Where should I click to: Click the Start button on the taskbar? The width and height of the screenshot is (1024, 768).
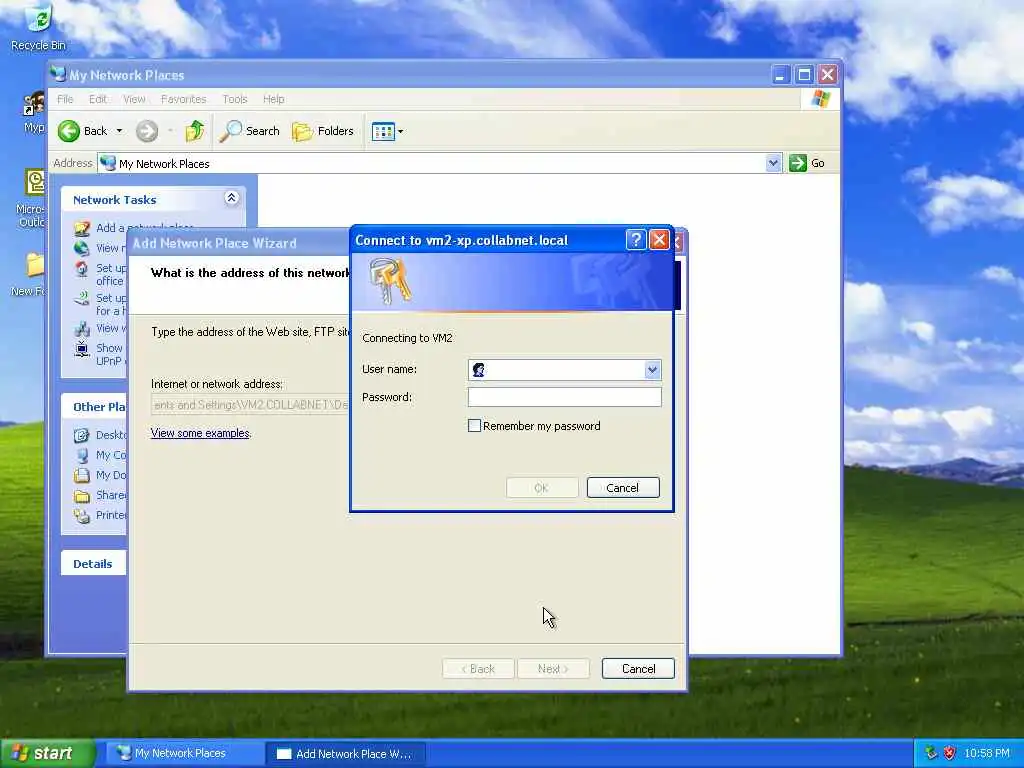tap(47, 754)
